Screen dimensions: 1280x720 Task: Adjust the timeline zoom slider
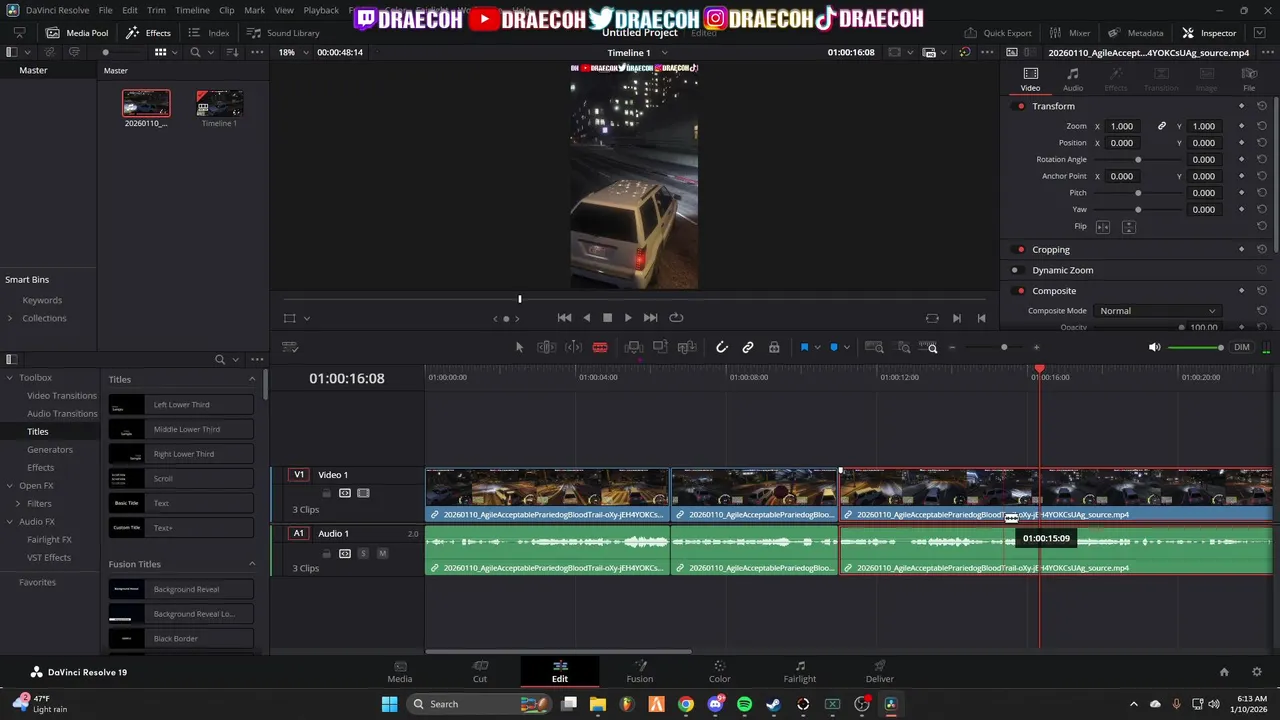[1004, 347]
